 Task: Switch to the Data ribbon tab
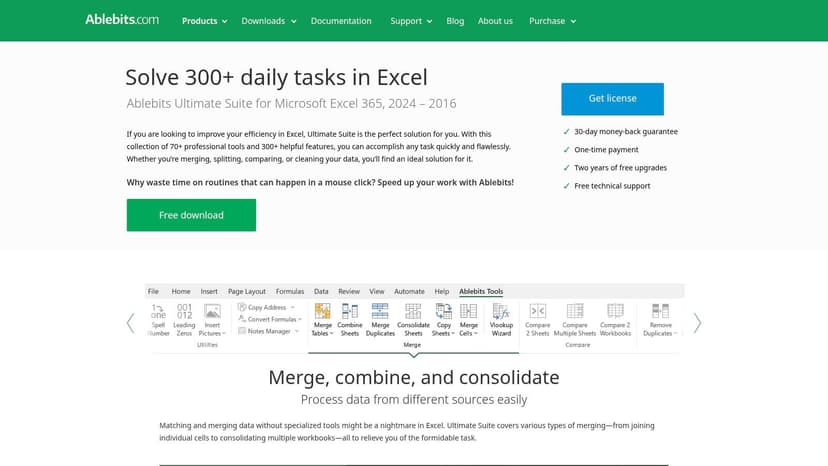tap(321, 291)
